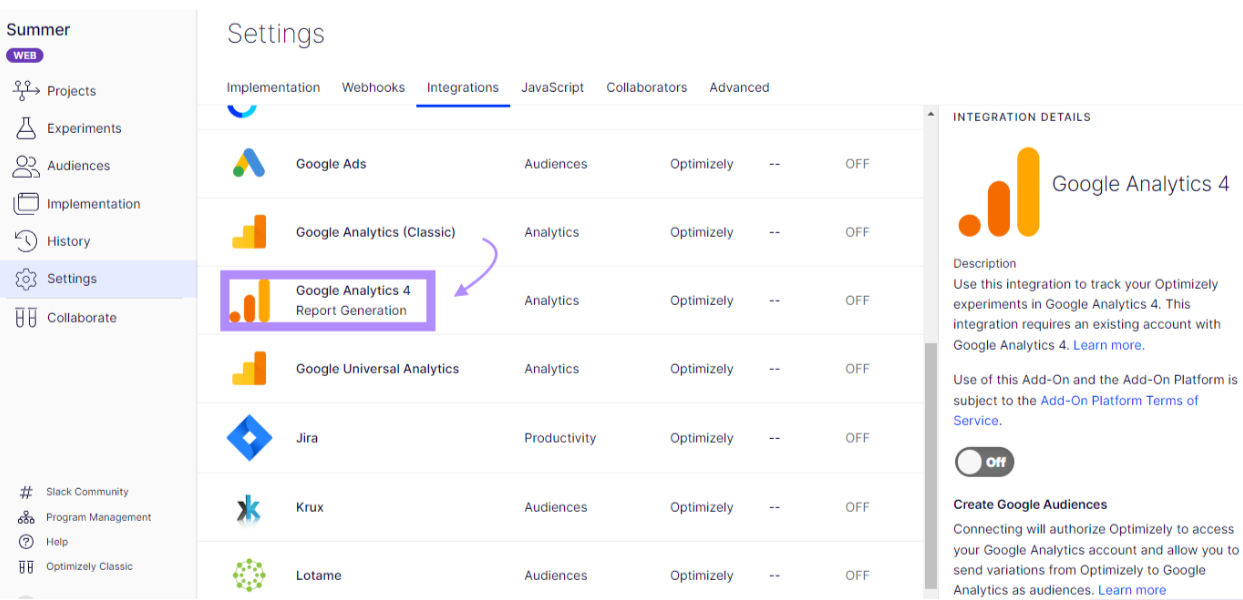The height and width of the screenshot is (600, 1243).
Task: Open the Projects icon in sidebar
Action: [26, 91]
